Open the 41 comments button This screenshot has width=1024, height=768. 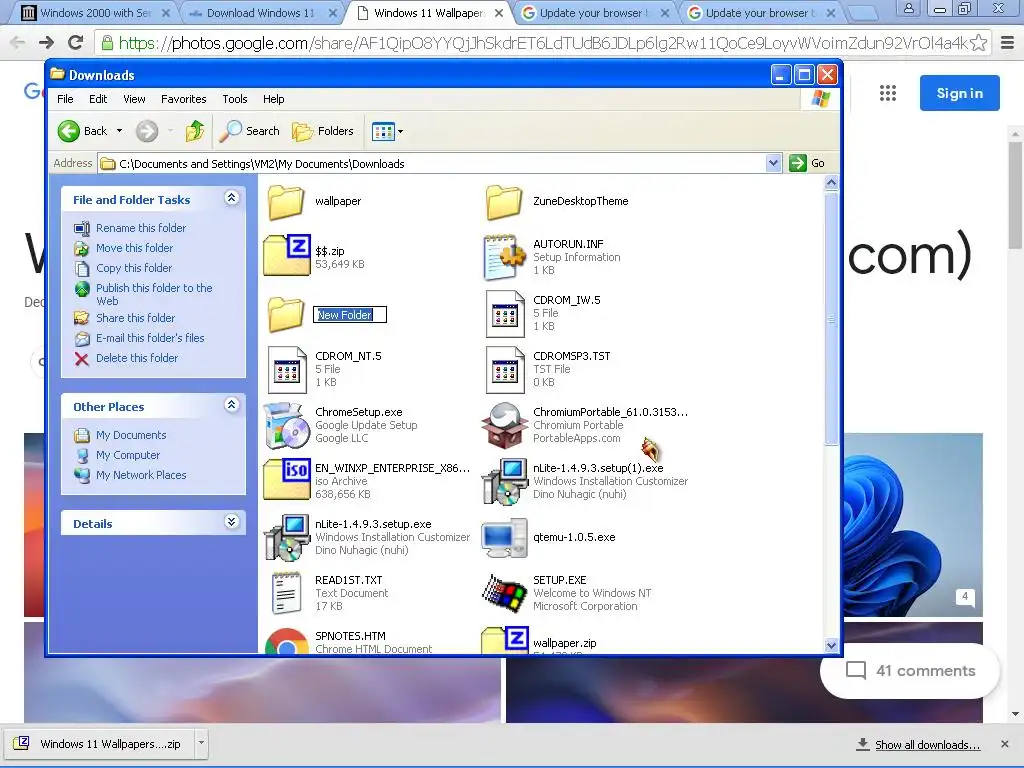910,671
